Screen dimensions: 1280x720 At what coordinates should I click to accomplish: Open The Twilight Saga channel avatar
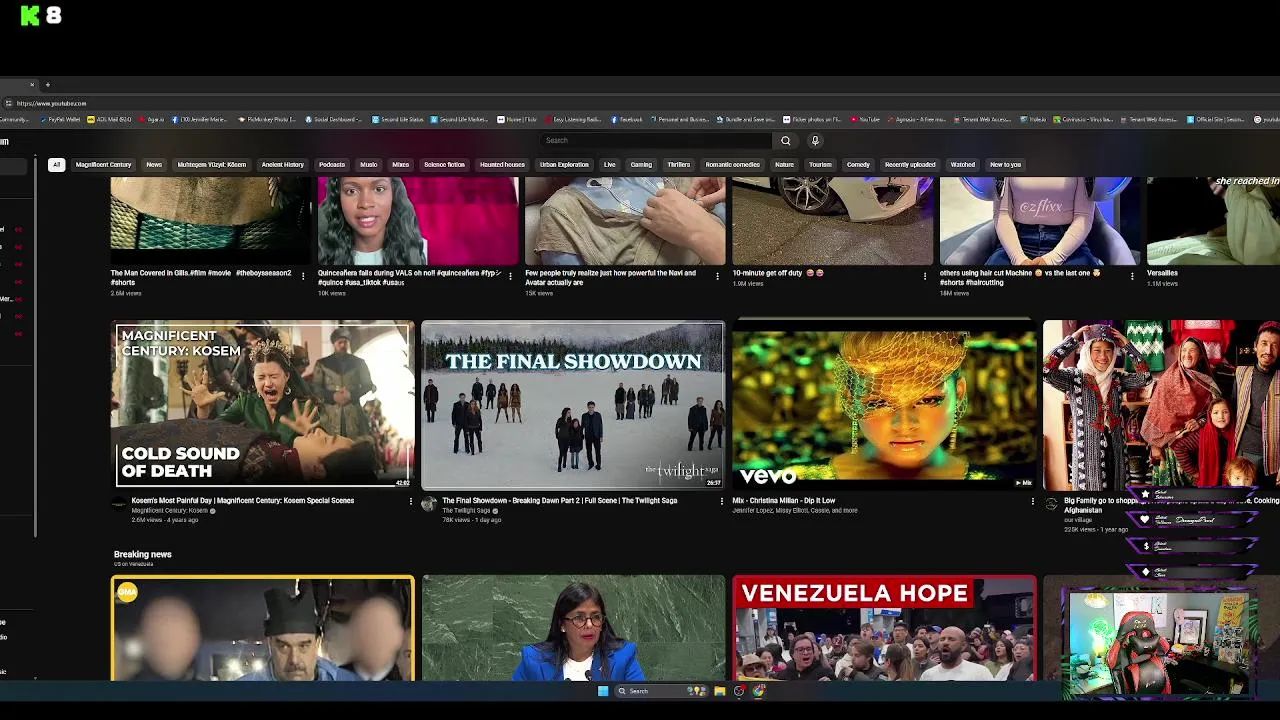[429, 504]
